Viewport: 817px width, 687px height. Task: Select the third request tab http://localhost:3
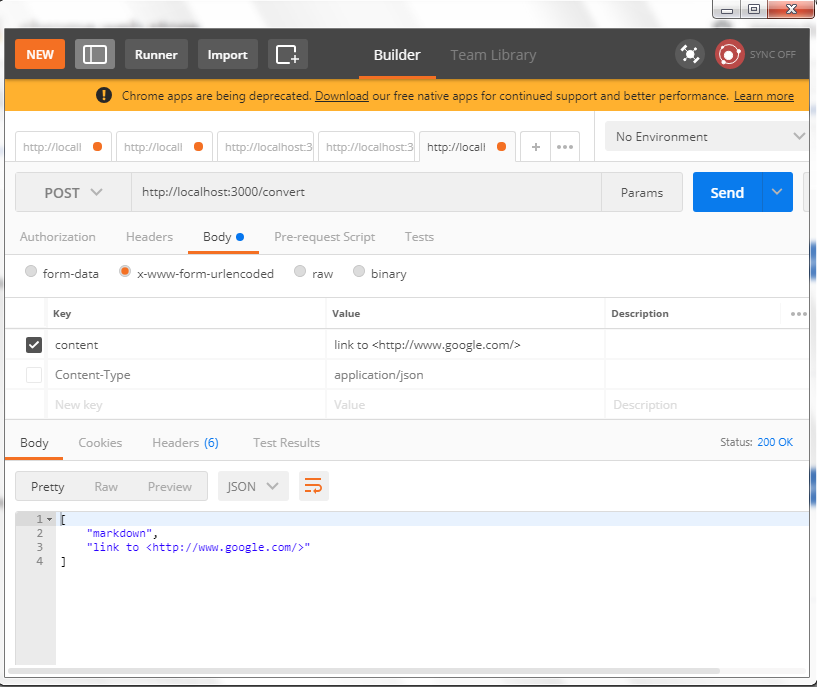coord(266,147)
